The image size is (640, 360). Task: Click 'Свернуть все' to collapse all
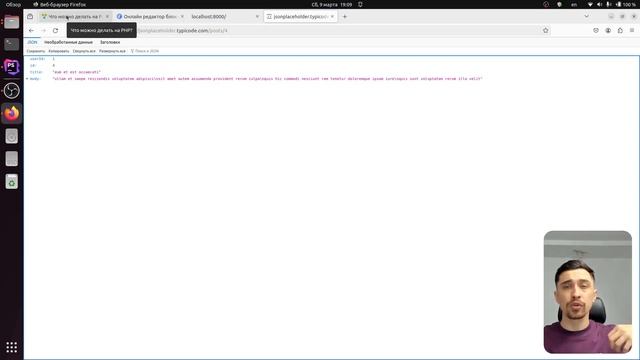tap(84, 51)
